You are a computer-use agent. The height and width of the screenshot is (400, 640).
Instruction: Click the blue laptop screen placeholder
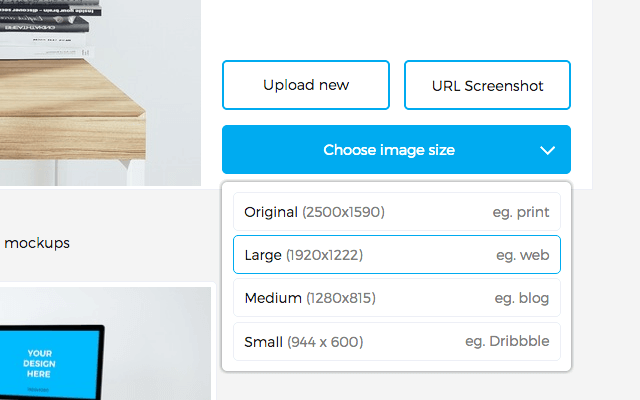49,363
